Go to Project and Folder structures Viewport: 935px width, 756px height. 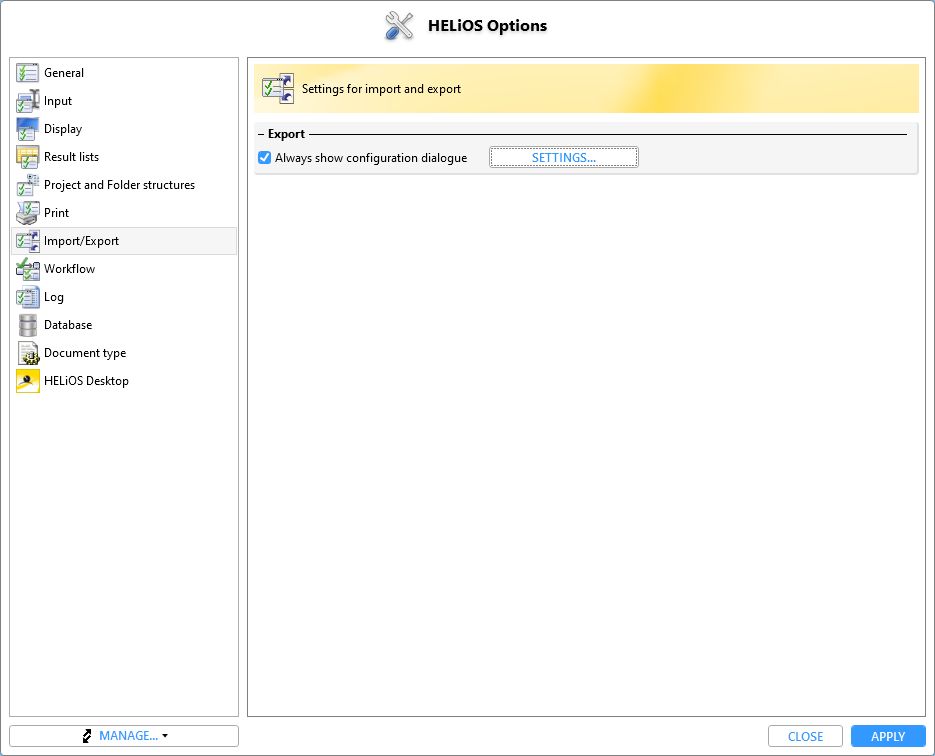119,185
